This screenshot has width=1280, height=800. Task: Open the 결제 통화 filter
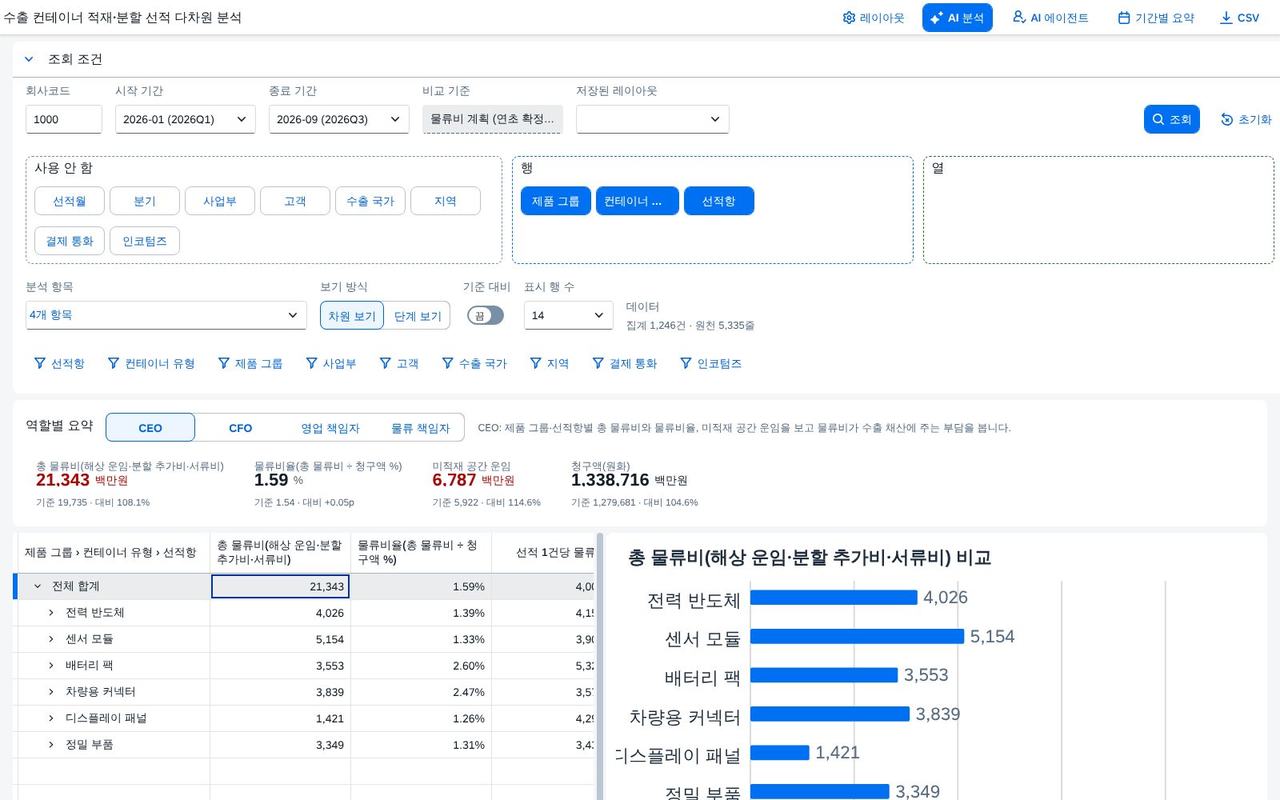click(624, 363)
